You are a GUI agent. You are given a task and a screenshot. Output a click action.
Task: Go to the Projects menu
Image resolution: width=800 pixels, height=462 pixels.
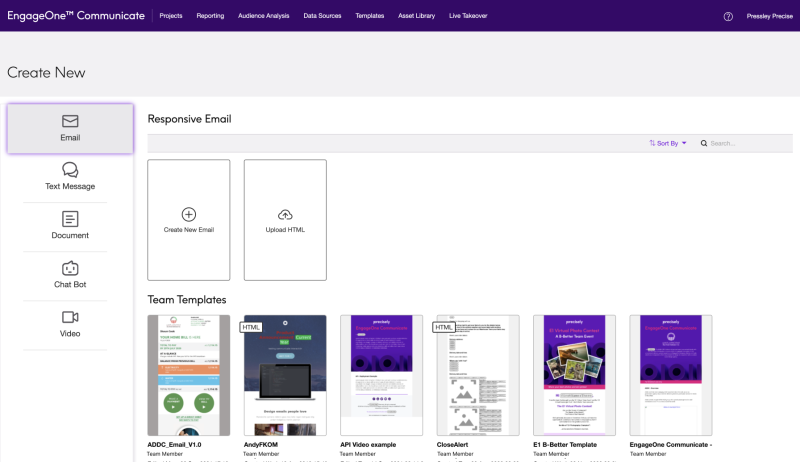coord(171,16)
